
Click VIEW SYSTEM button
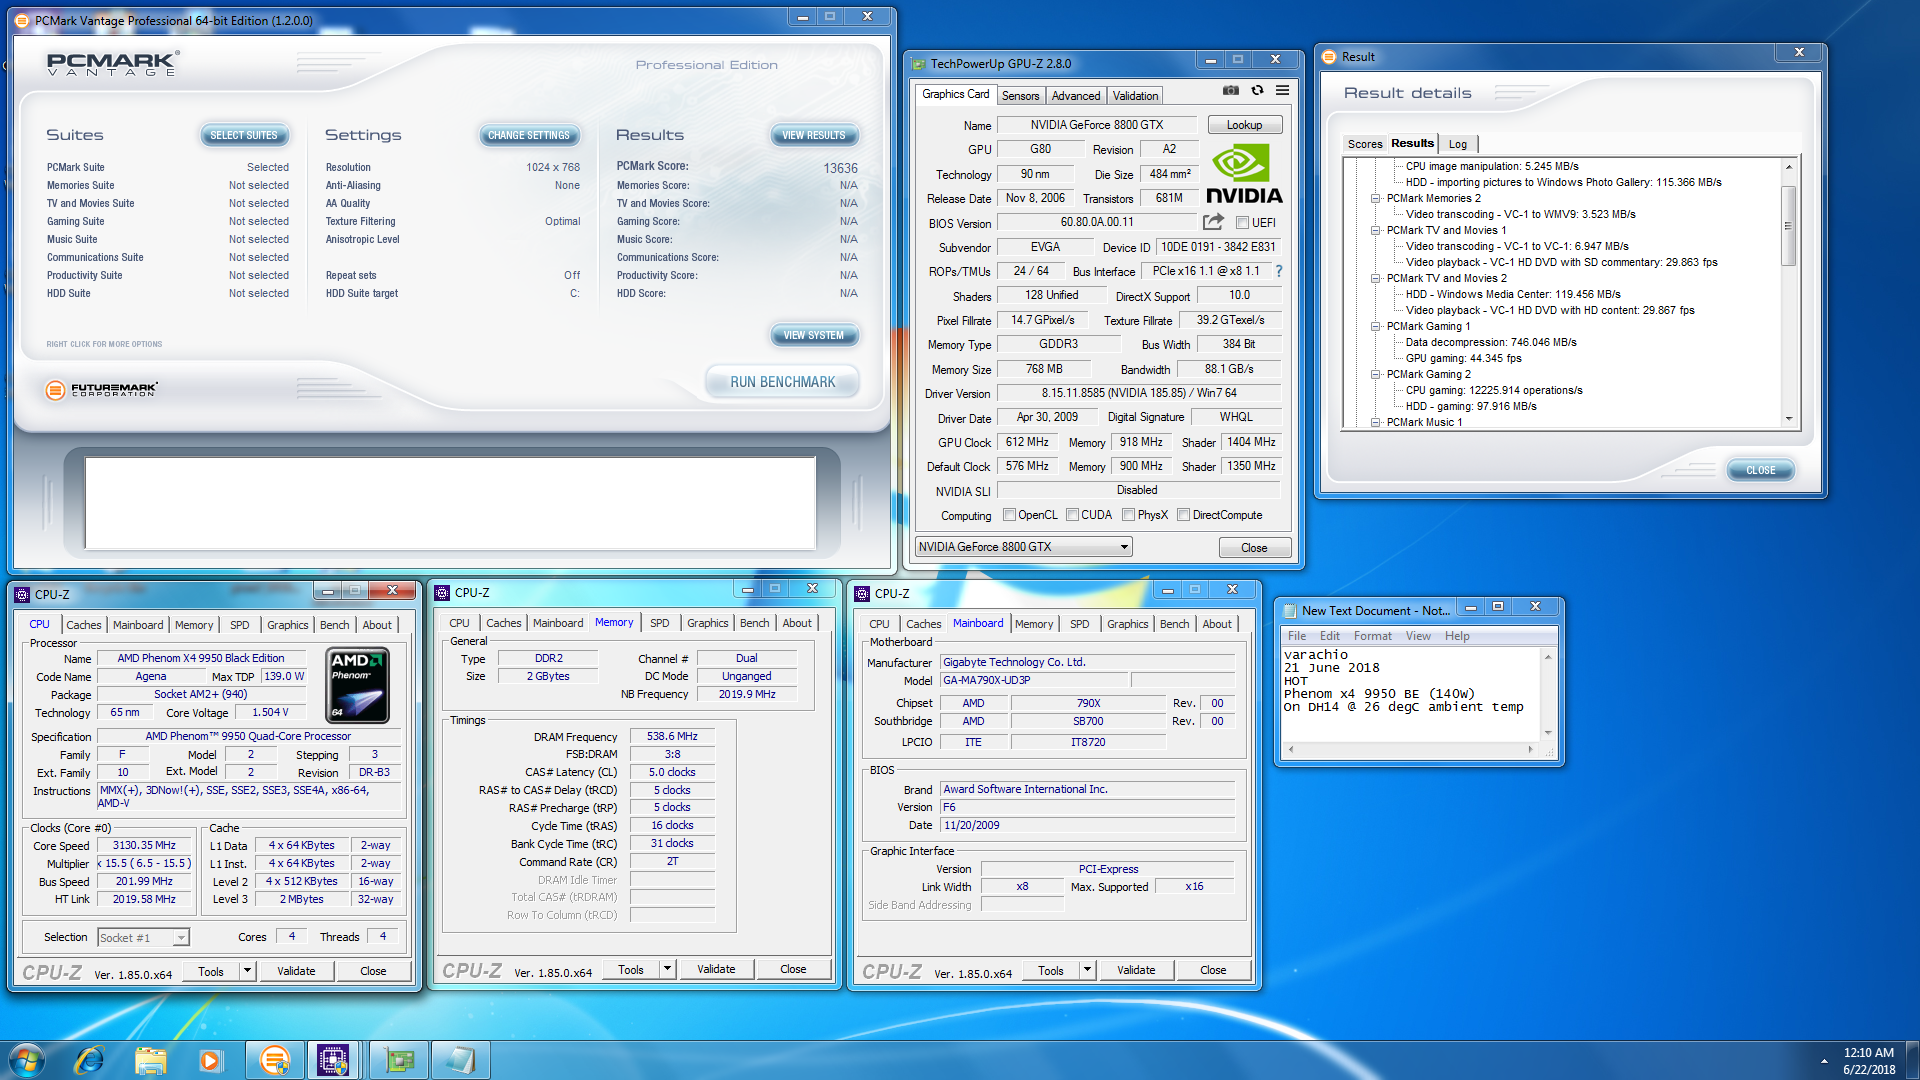(814, 335)
